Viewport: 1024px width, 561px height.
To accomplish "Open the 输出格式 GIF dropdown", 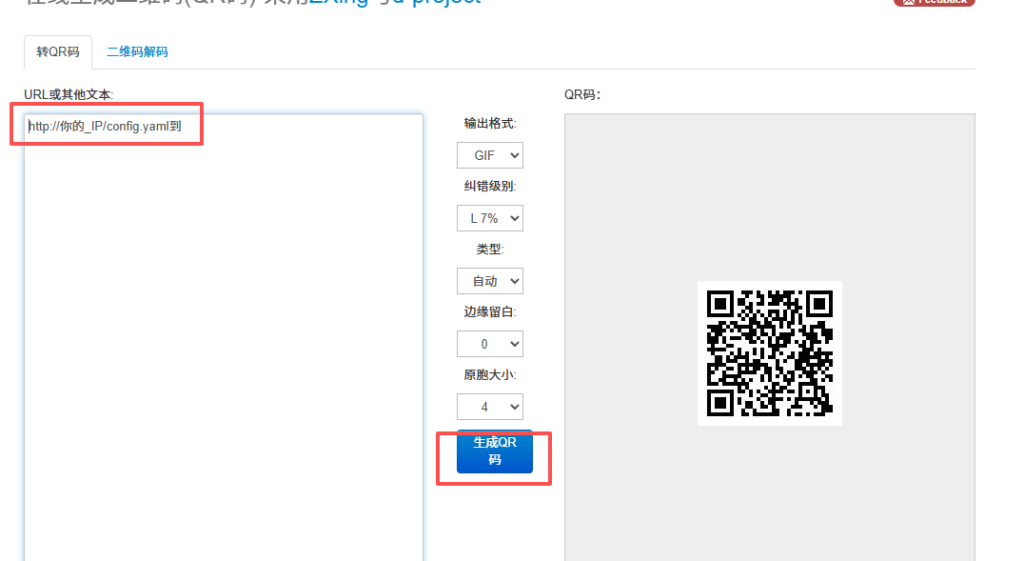I will [x=490, y=155].
